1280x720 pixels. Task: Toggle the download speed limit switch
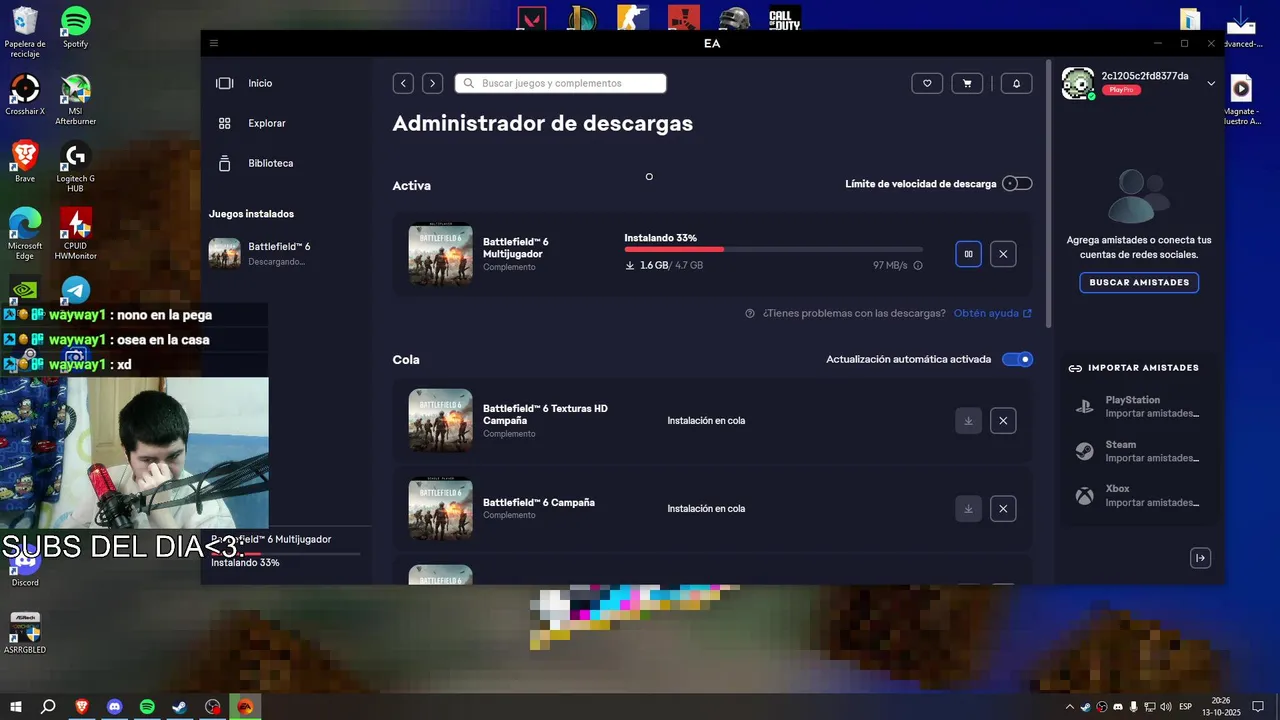tap(1017, 184)
